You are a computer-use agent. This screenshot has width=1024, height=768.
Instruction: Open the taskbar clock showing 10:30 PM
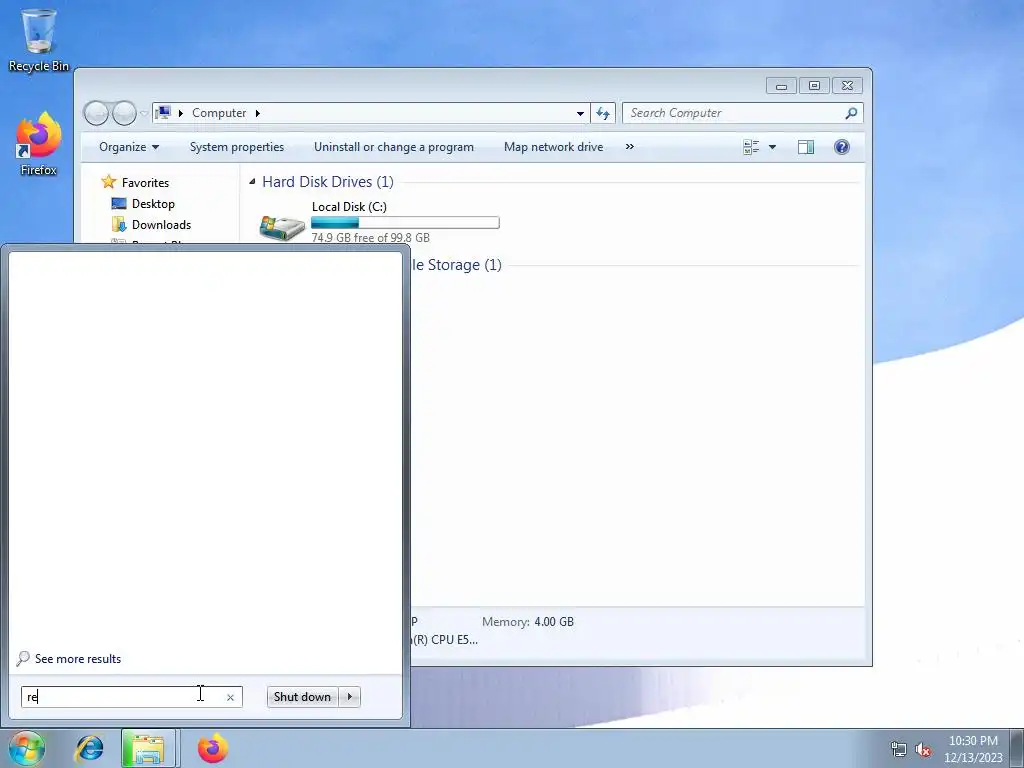[x=973, y=748]
